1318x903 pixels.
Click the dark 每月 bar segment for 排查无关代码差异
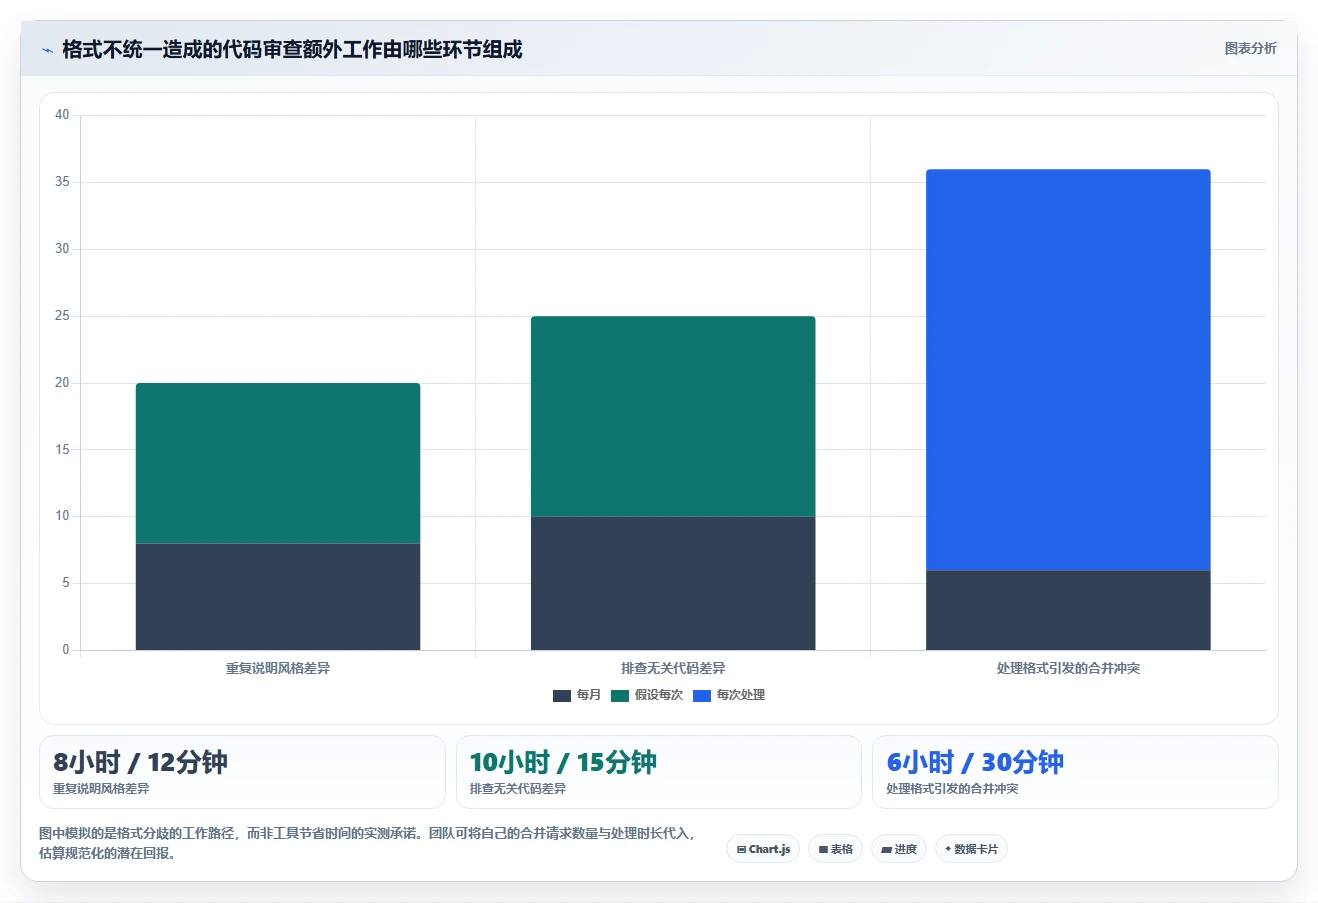pos(673,583)
